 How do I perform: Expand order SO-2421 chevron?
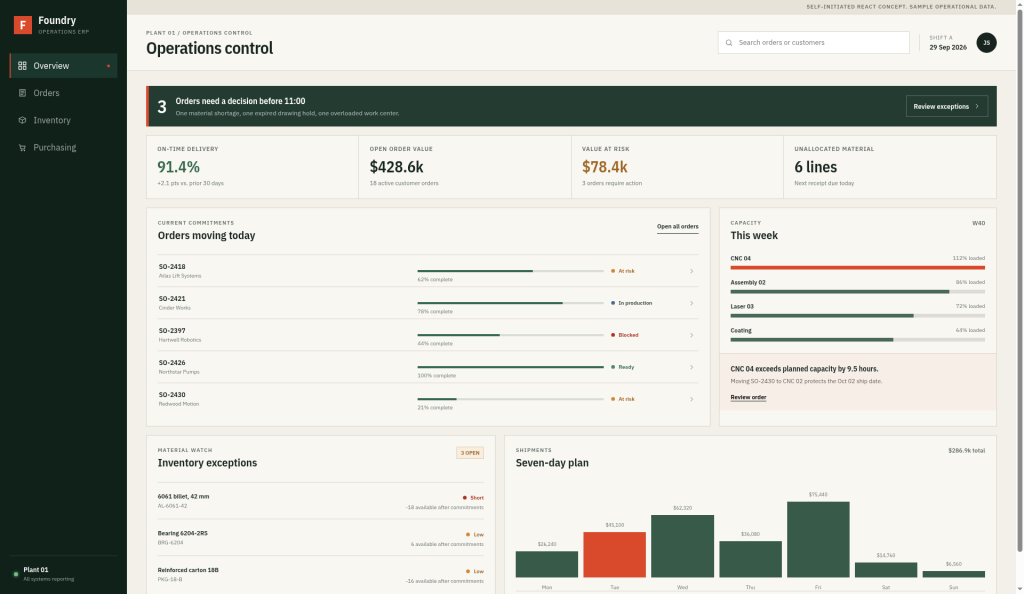[692, 303]
